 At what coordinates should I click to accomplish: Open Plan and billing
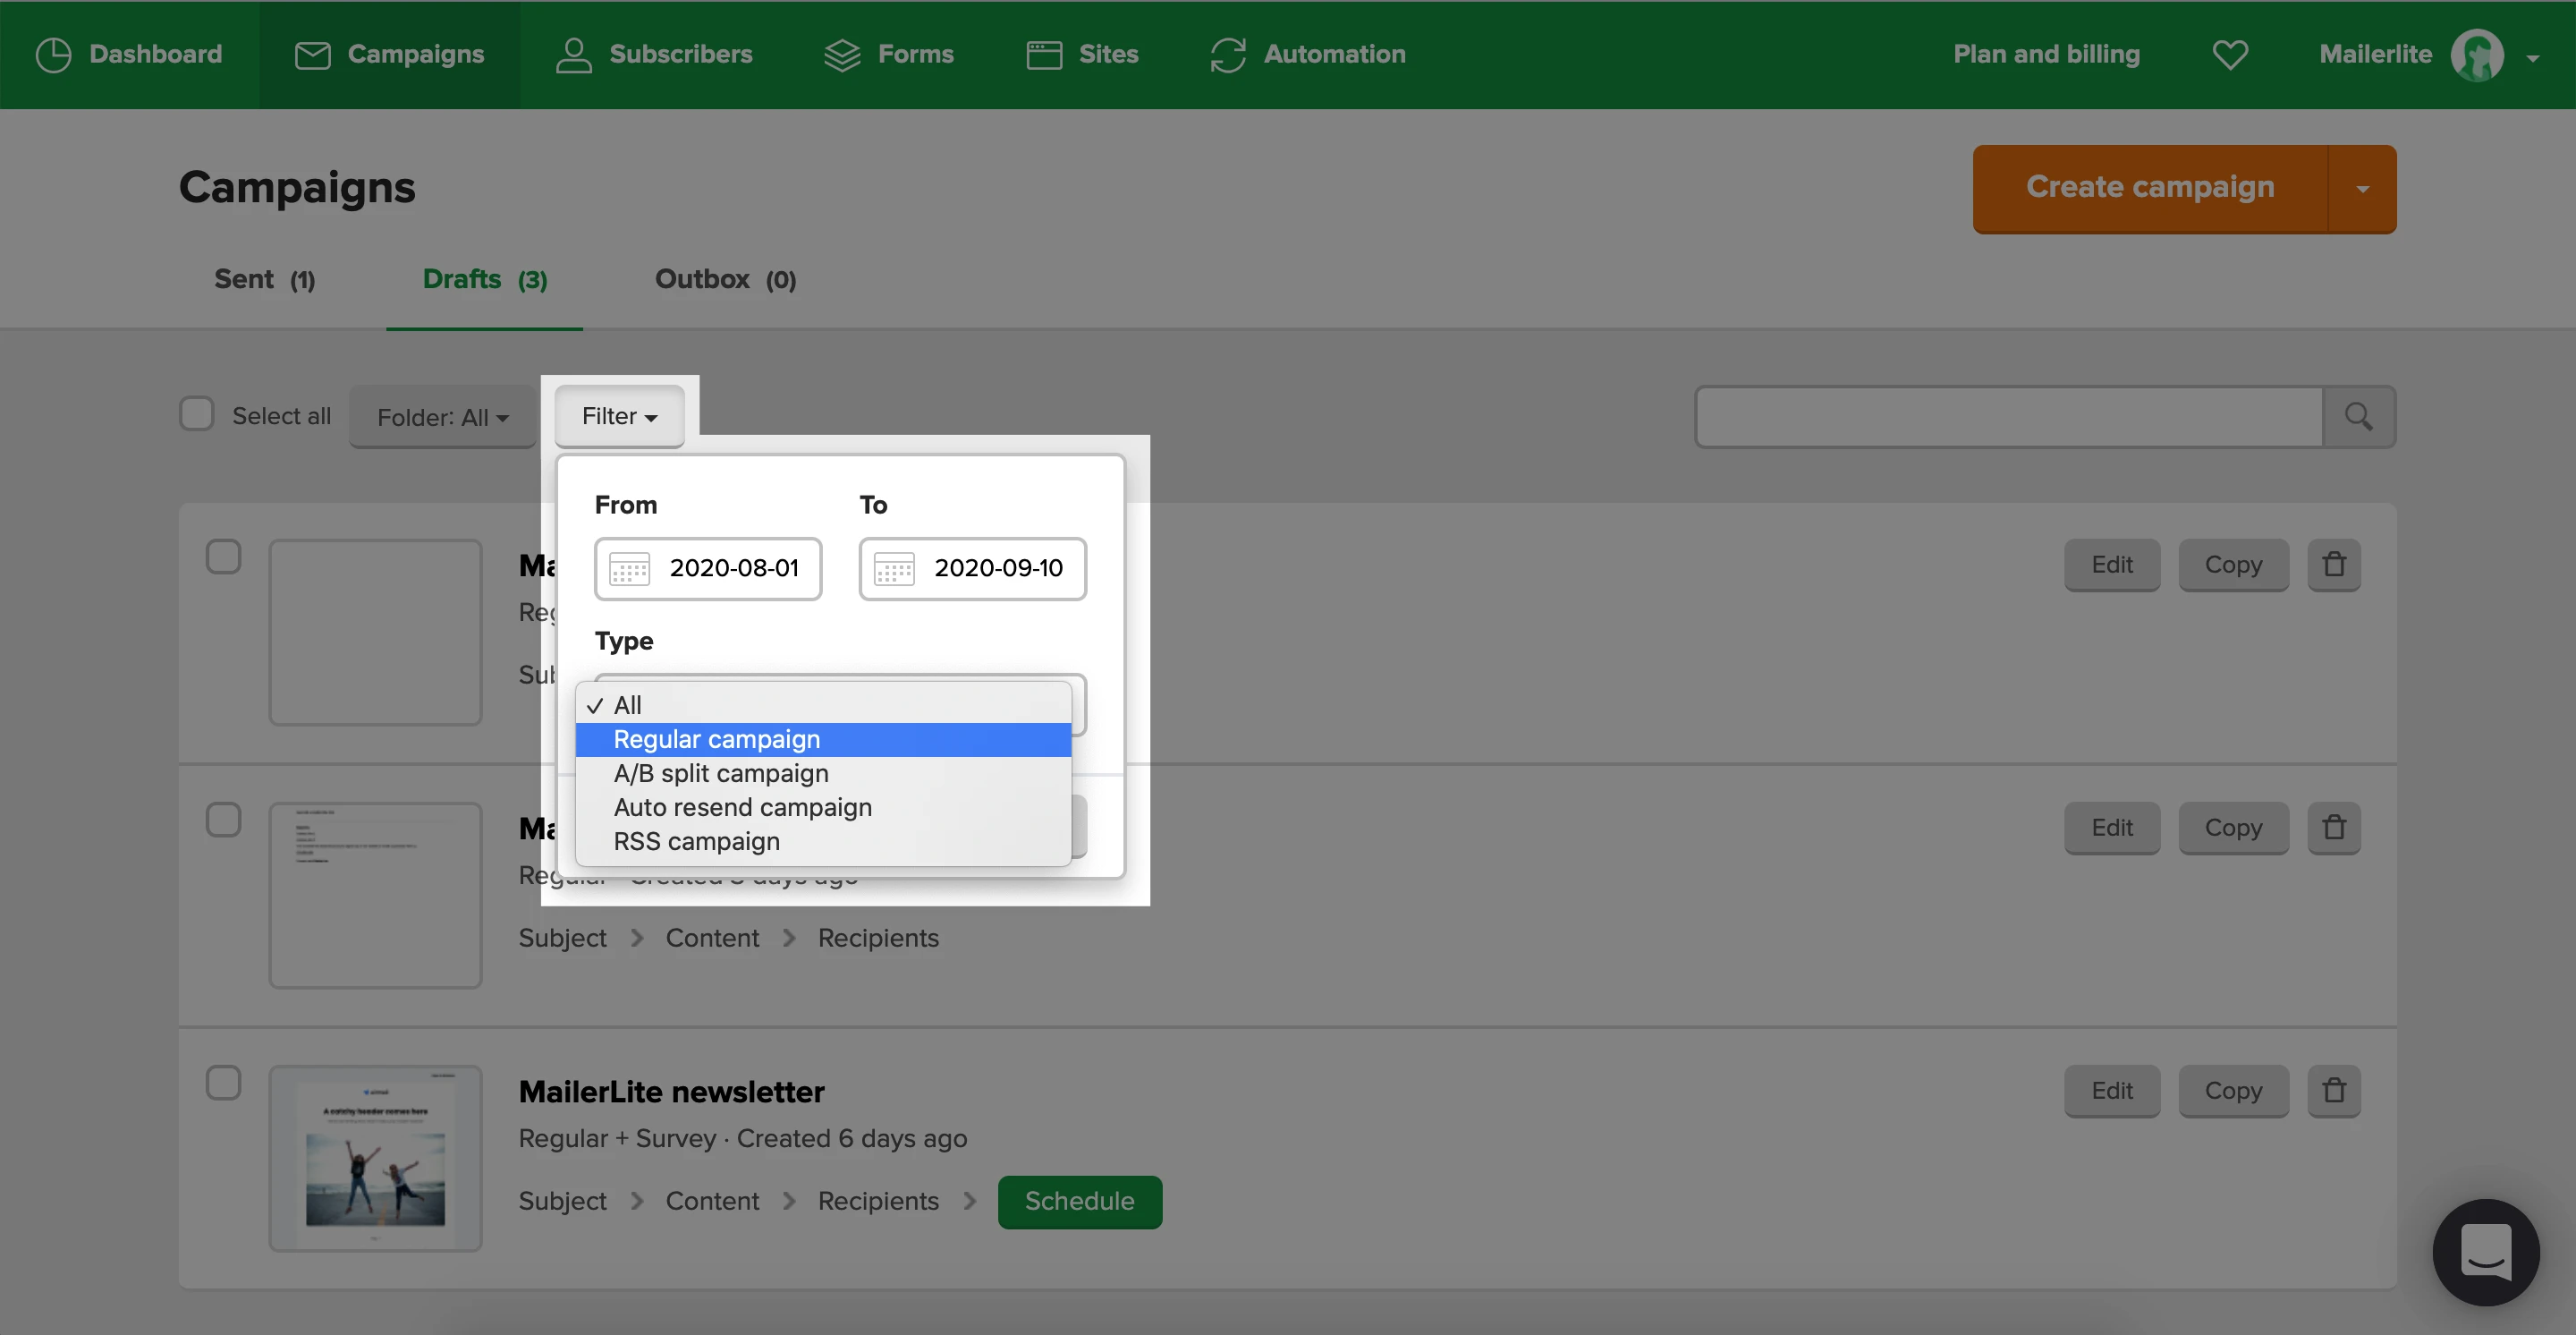pyautogui.click(x=2046, y=54)
